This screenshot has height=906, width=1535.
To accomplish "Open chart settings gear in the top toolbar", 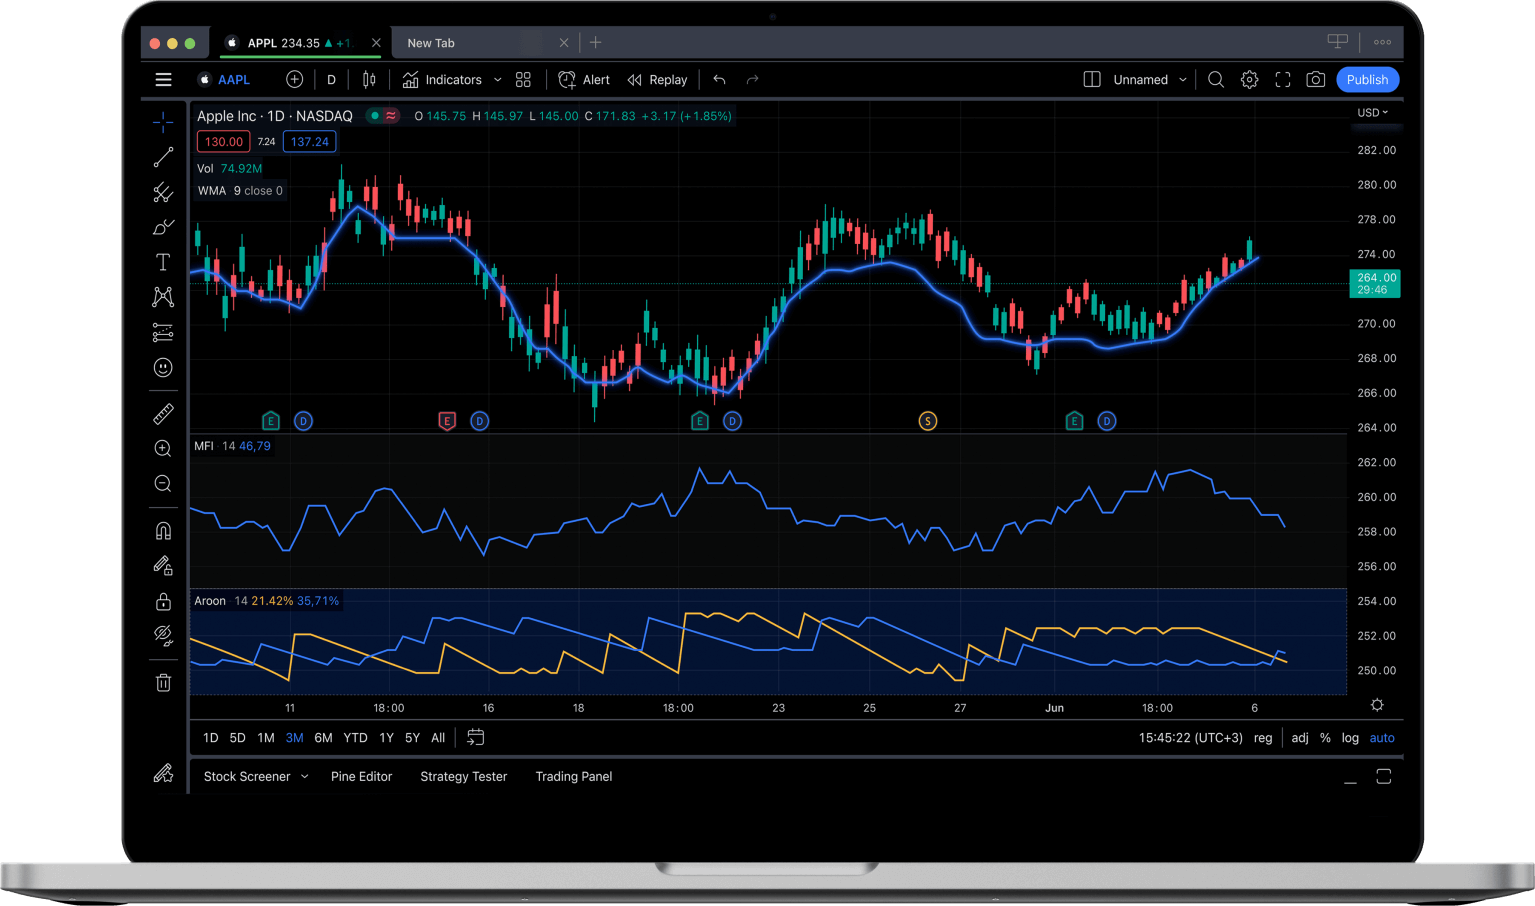I will coord(1249,80).
